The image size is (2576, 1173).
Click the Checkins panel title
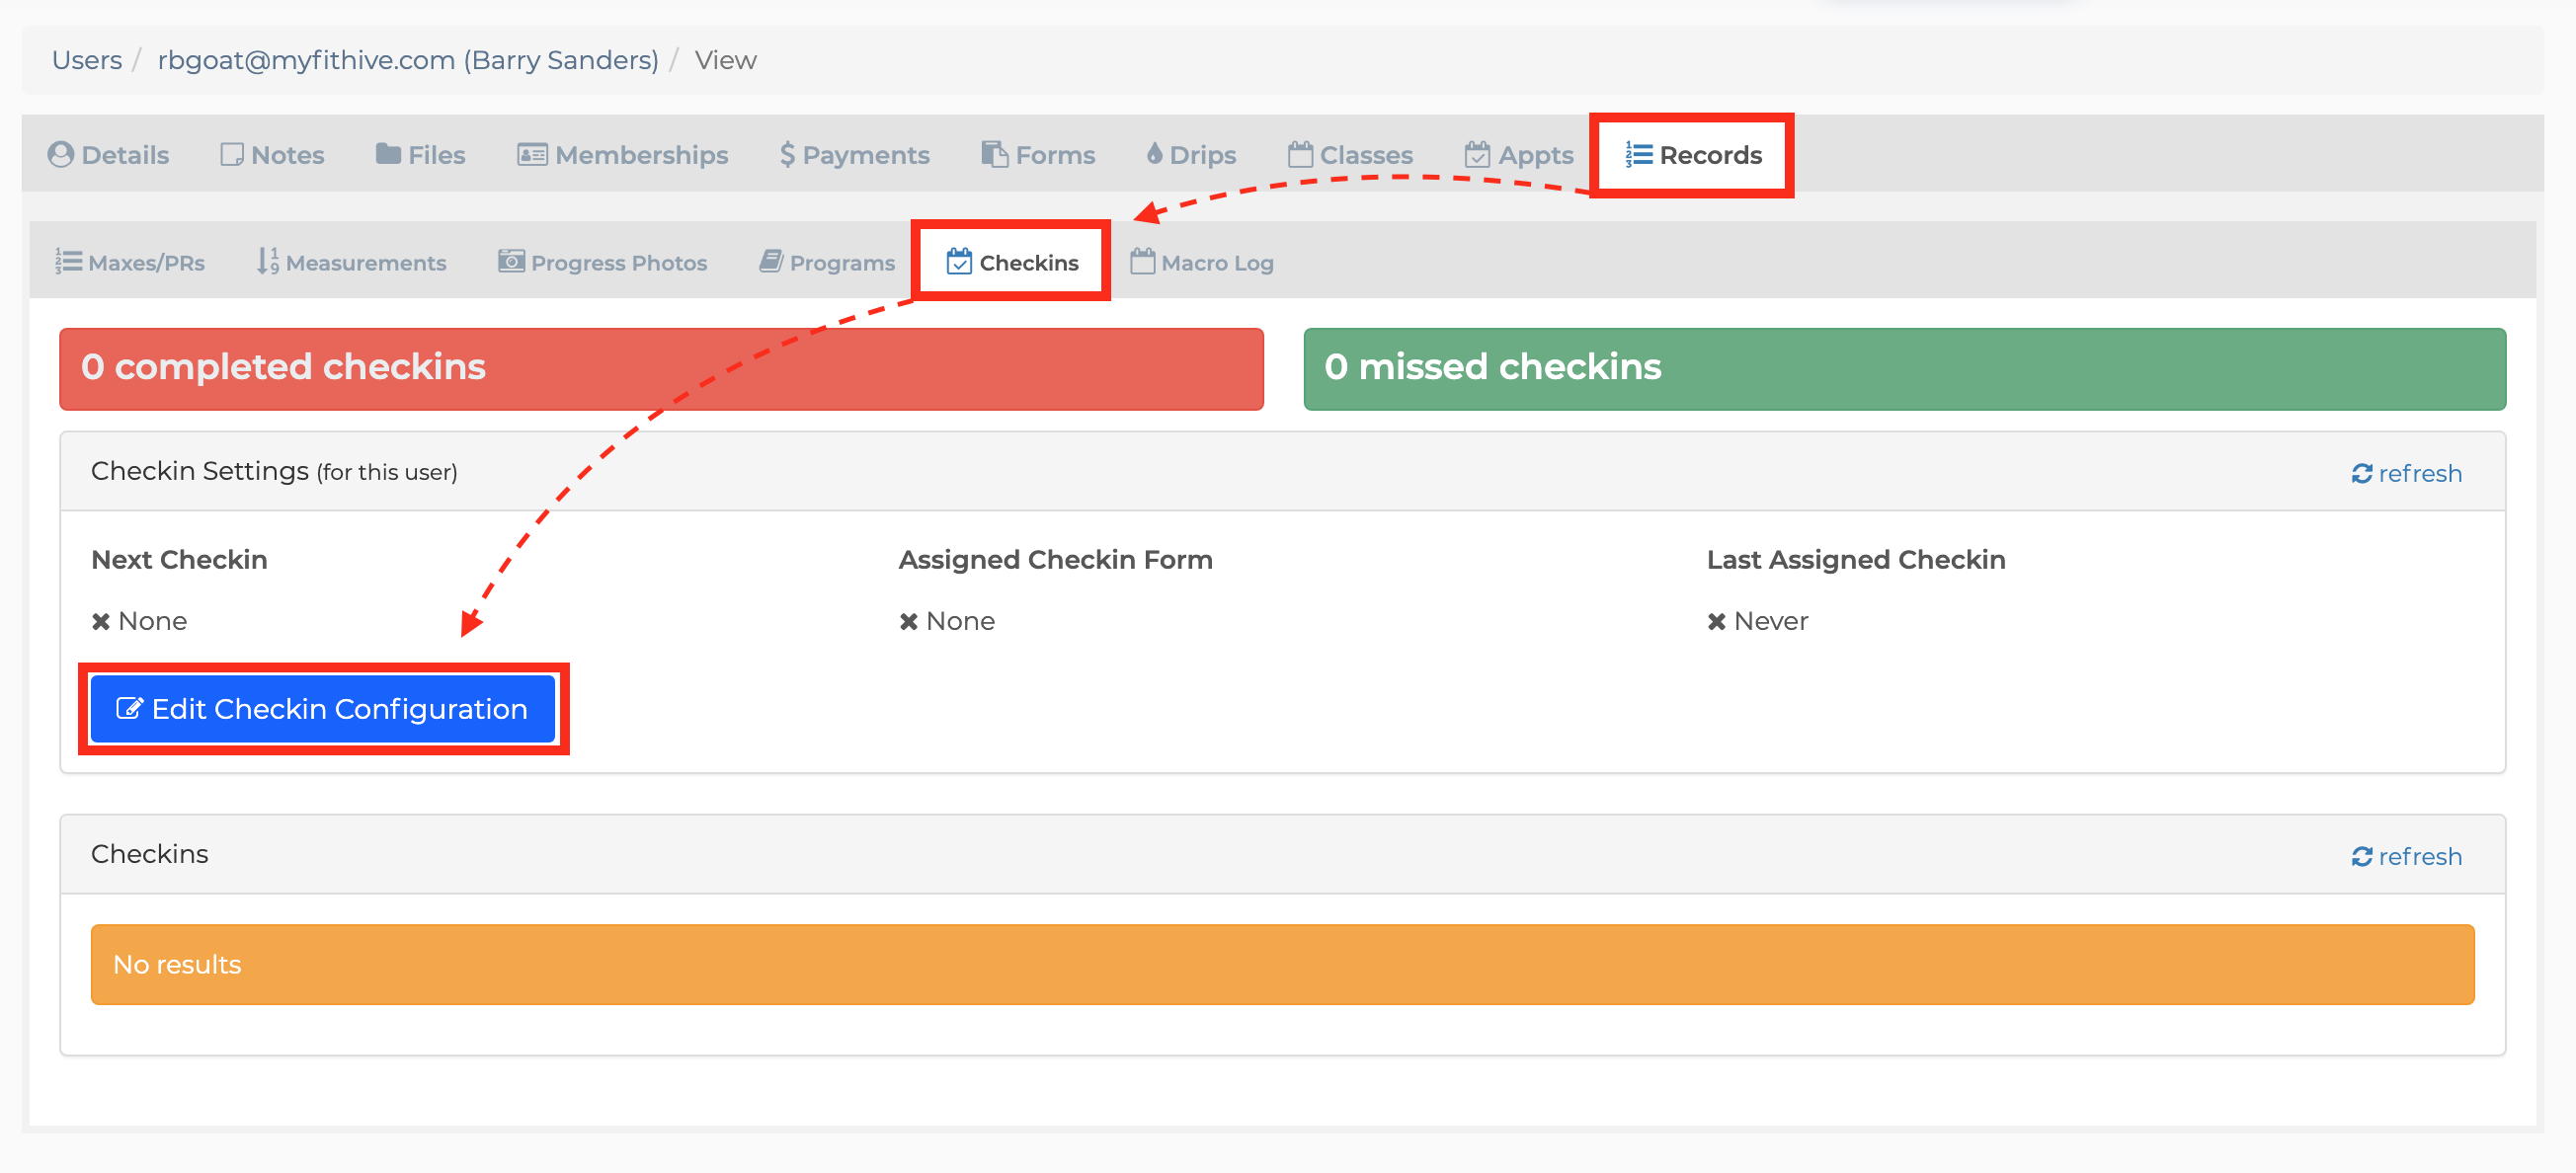(150, 854)
